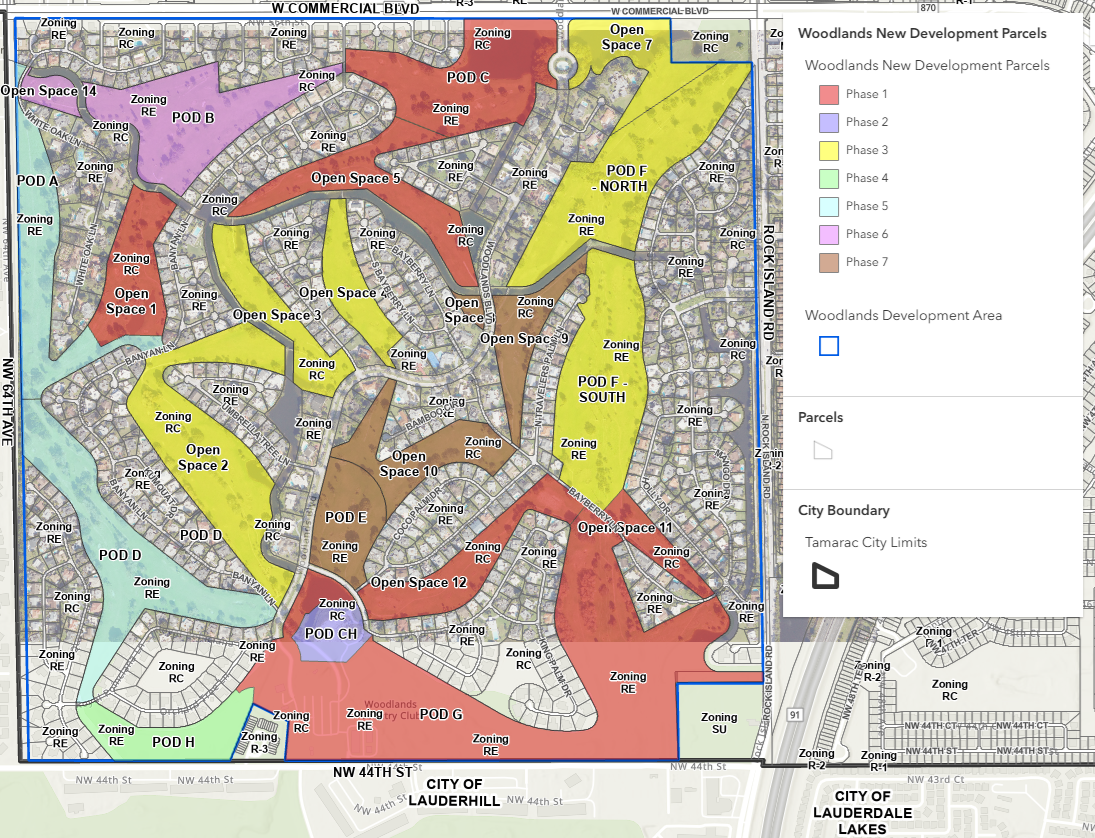
Task: Click the 870 route shield near W Commercial Blvd
Action: pyautogui.click(x=929, y=8)
